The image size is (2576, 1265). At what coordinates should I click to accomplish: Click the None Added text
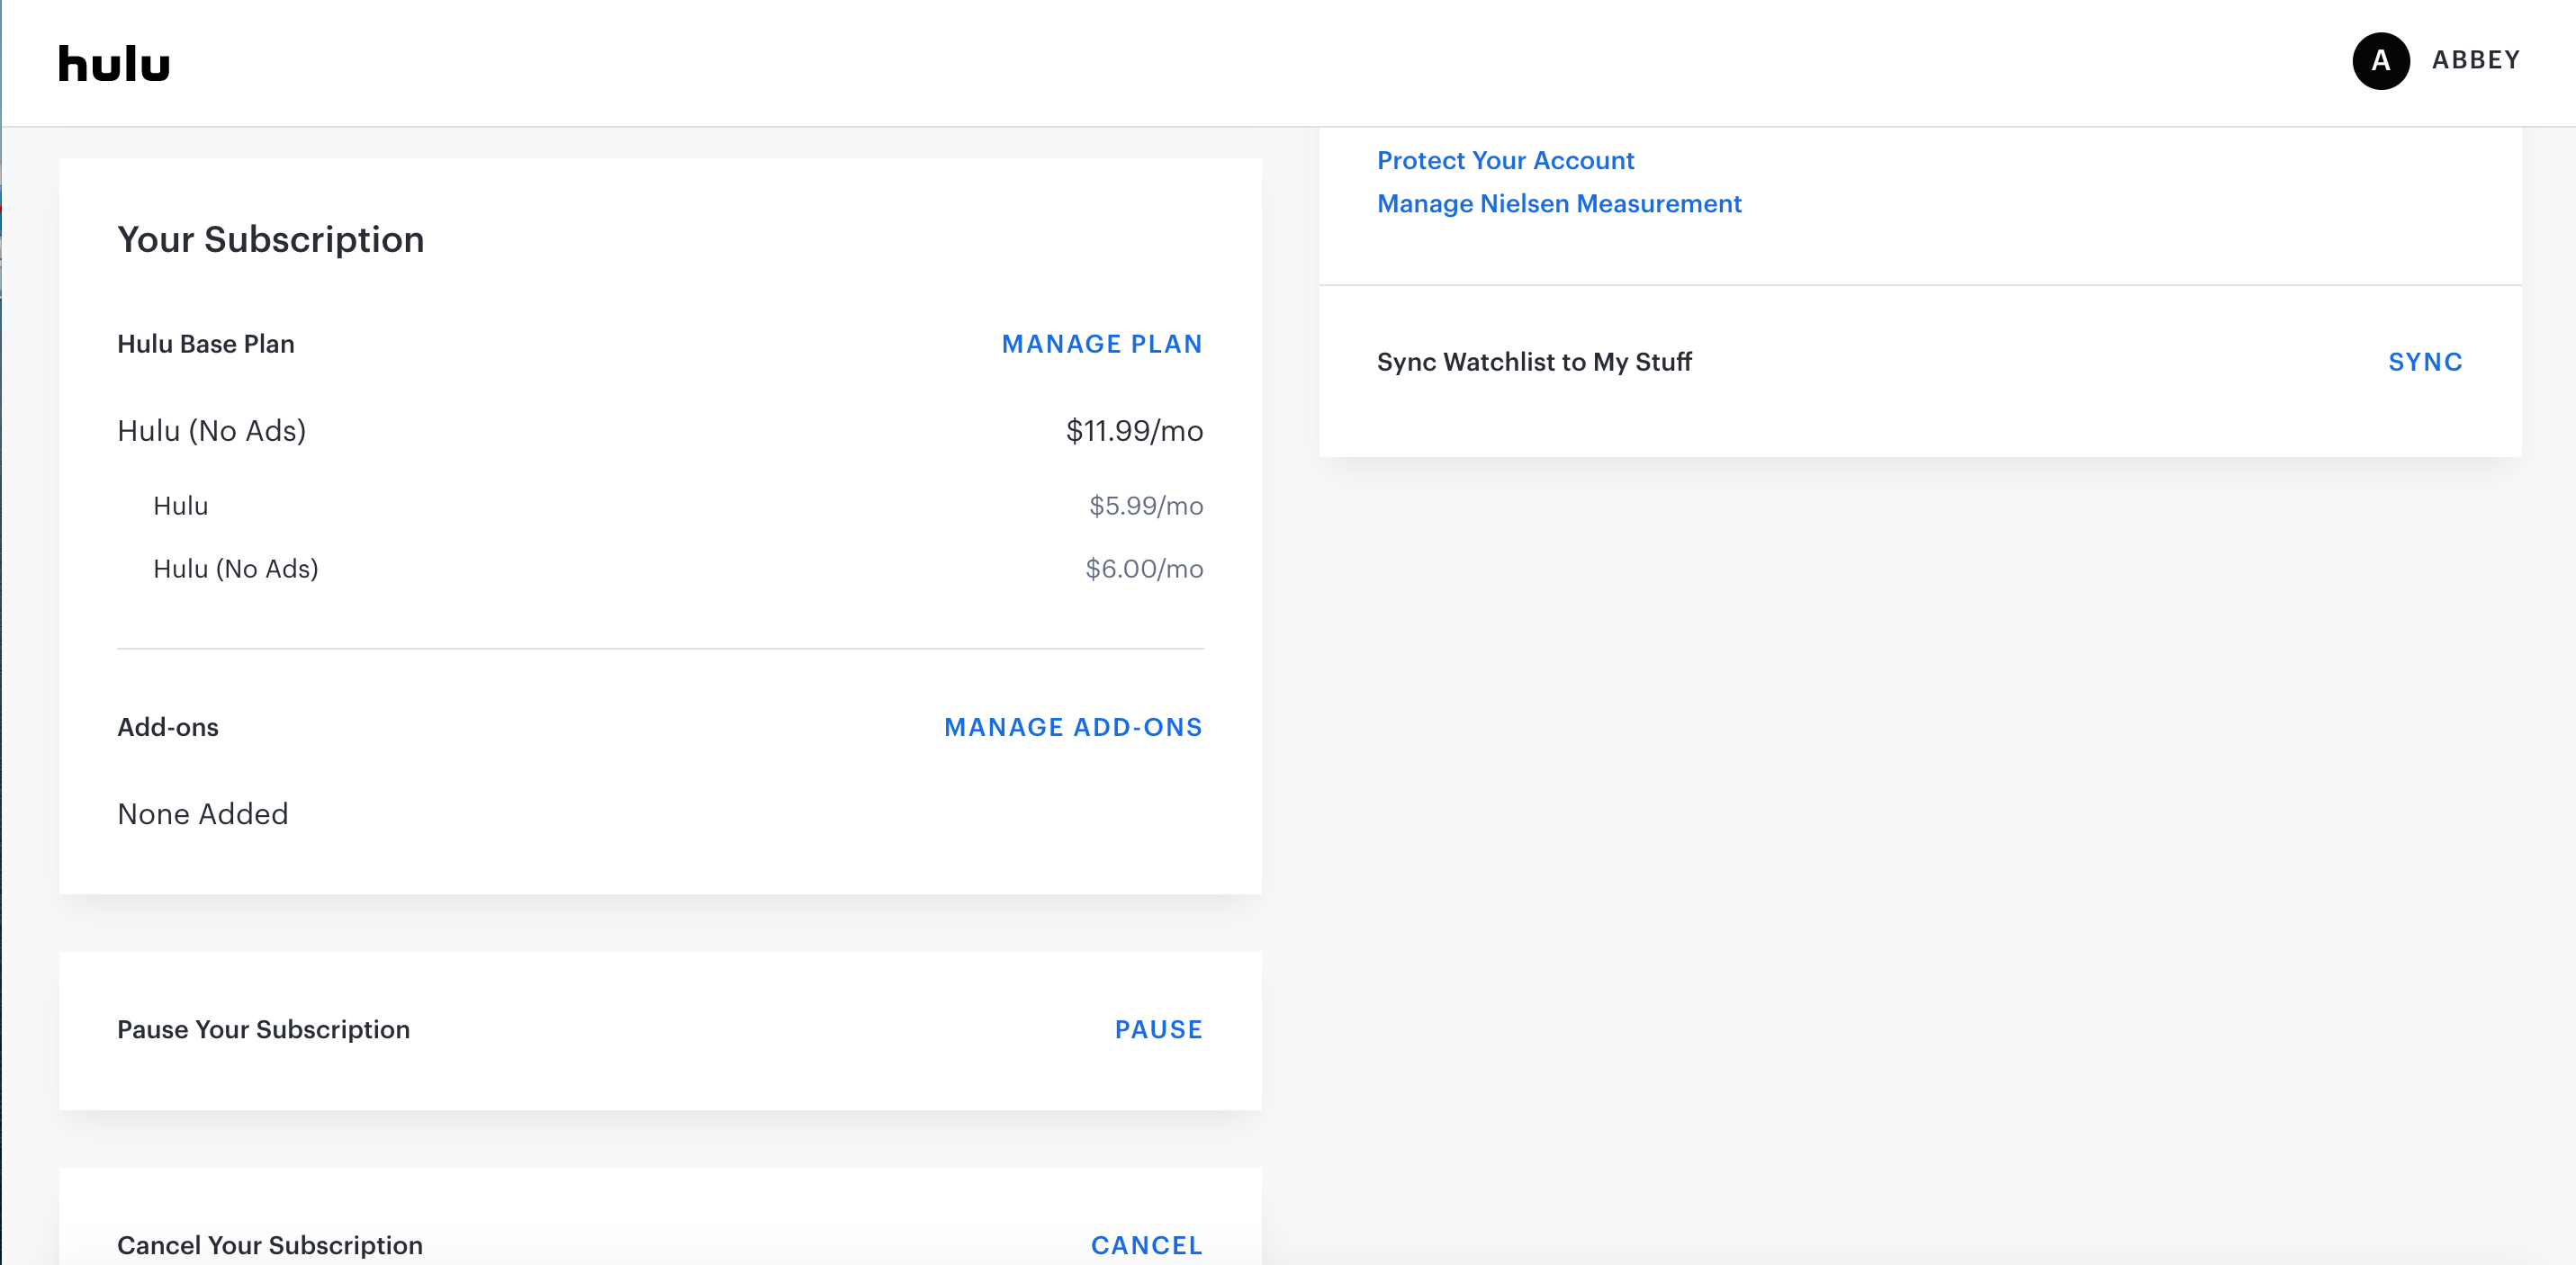203,814
